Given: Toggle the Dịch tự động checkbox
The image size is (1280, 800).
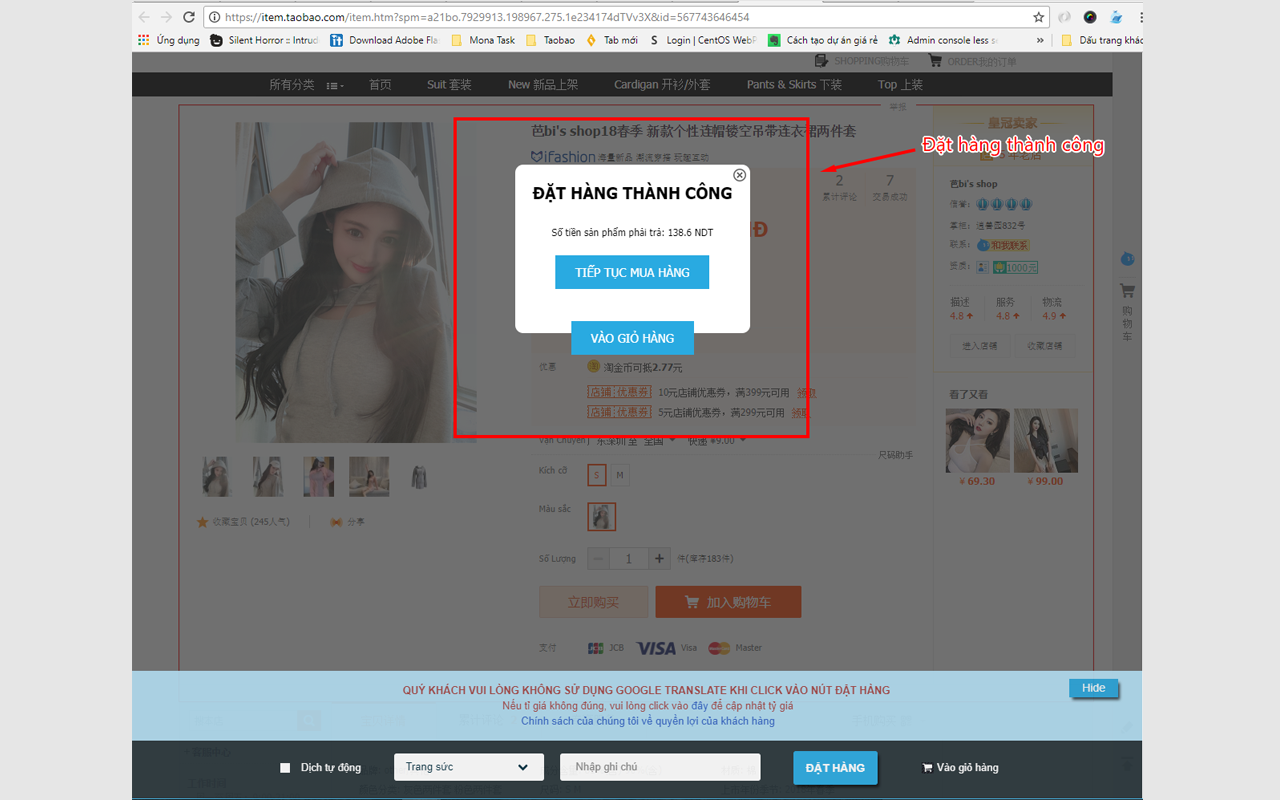Looking at the screenshot, I should [285, 768].
